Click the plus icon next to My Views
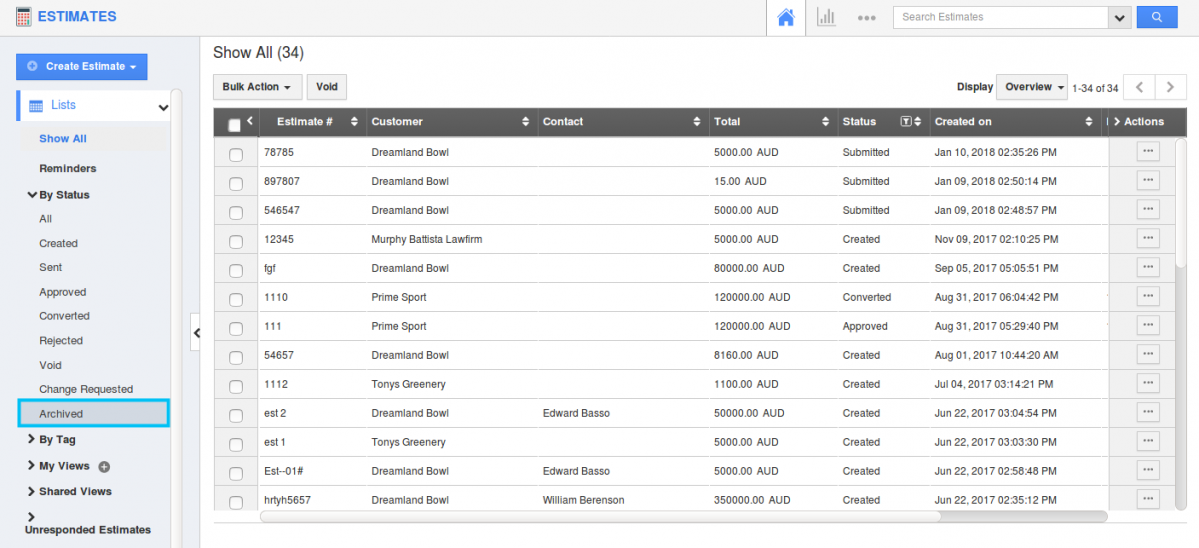The height and width of the screenshot is (548, 1199). click(104, 467)
